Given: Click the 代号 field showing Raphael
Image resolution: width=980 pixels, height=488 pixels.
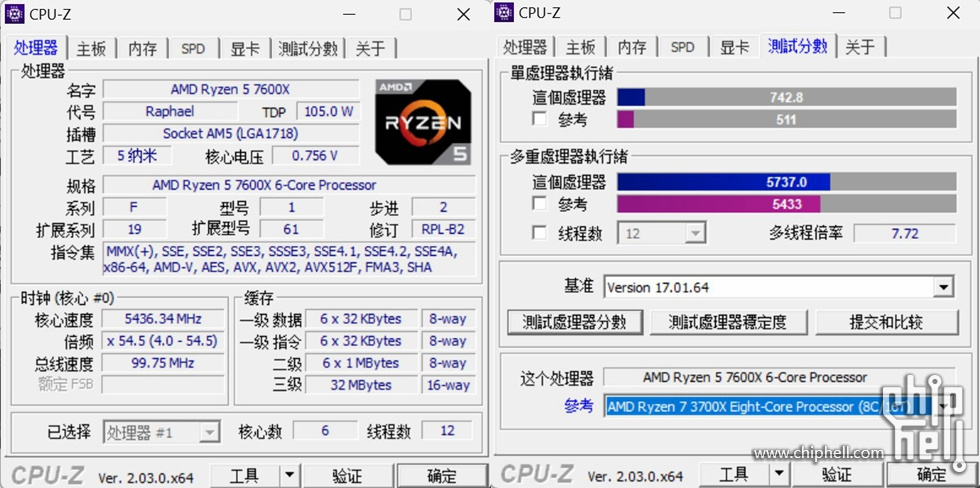Looking at the screenshot, I should tap(170, 111).
